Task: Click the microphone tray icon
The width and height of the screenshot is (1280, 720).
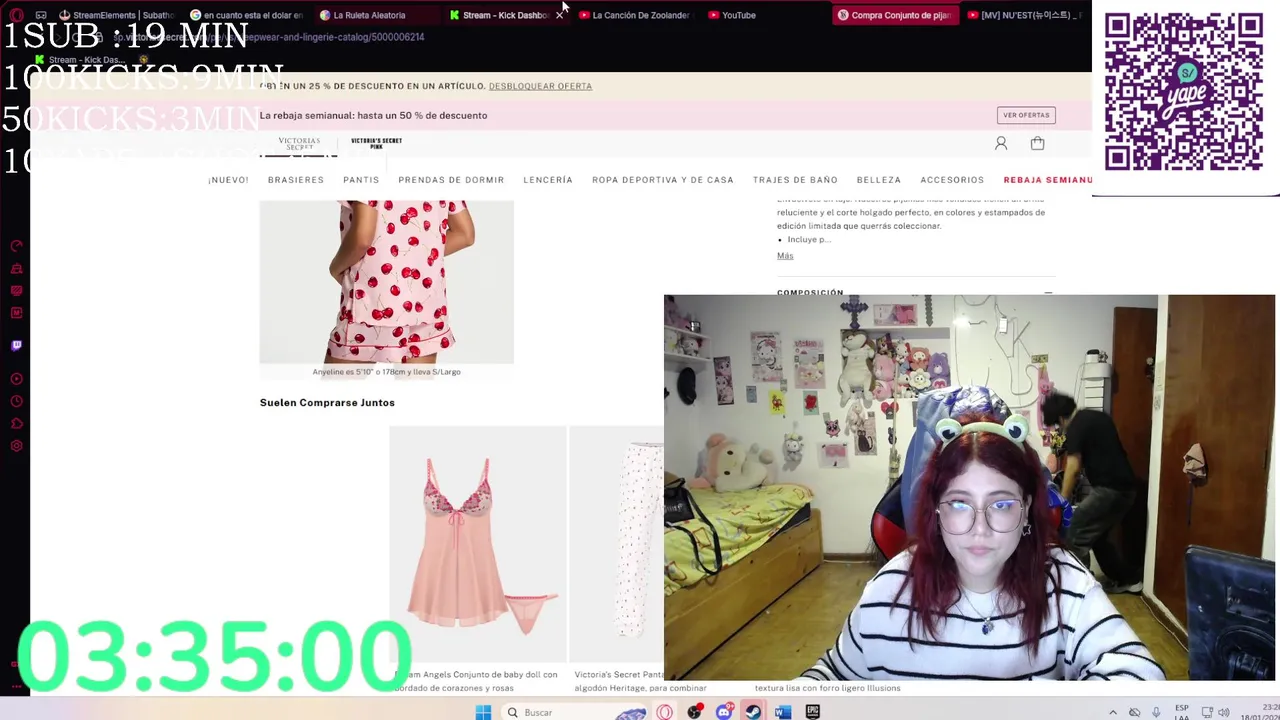Action: tap(1156, 713)
